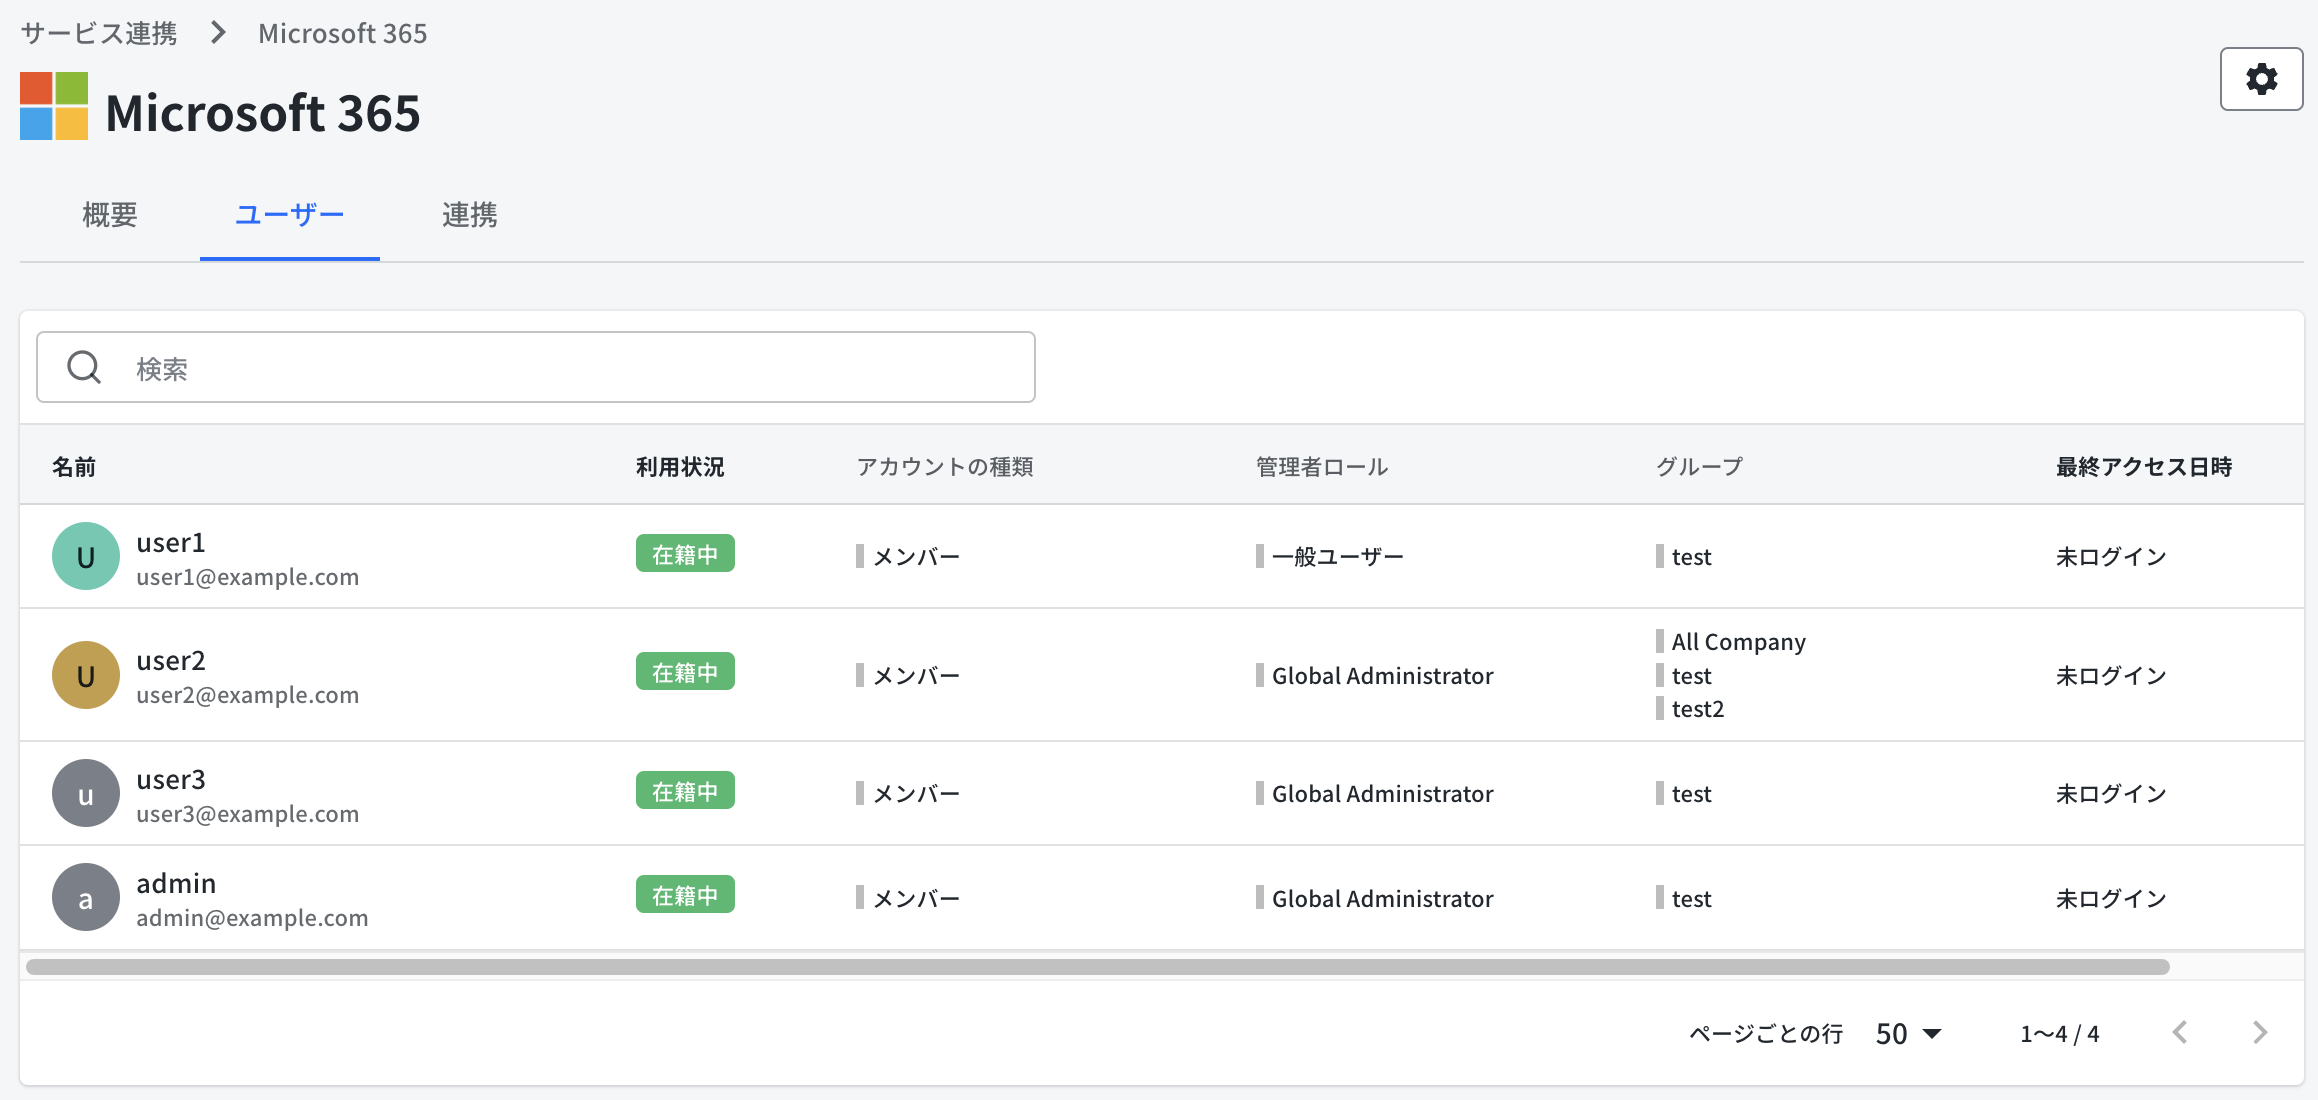Go to next page arrow
The height and width of the screenshot is (1100, 2318).
point(2260,1033)
